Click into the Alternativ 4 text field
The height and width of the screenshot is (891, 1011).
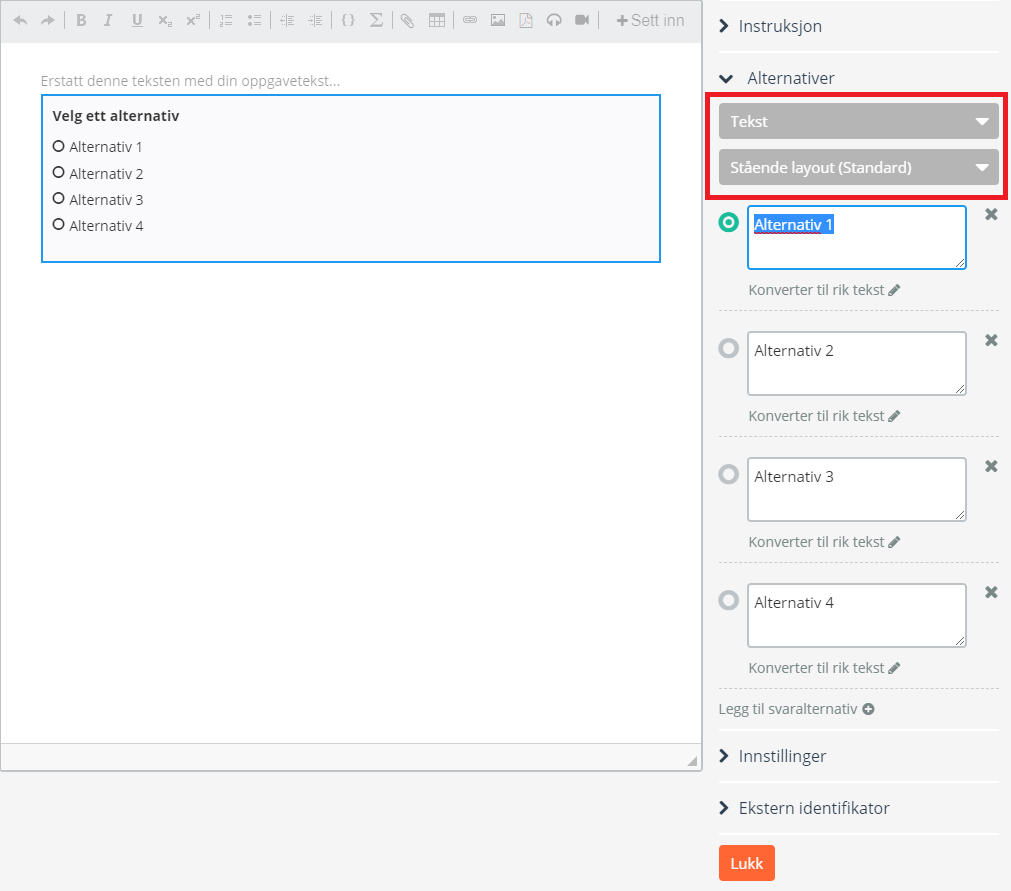(x=857, y=616)
